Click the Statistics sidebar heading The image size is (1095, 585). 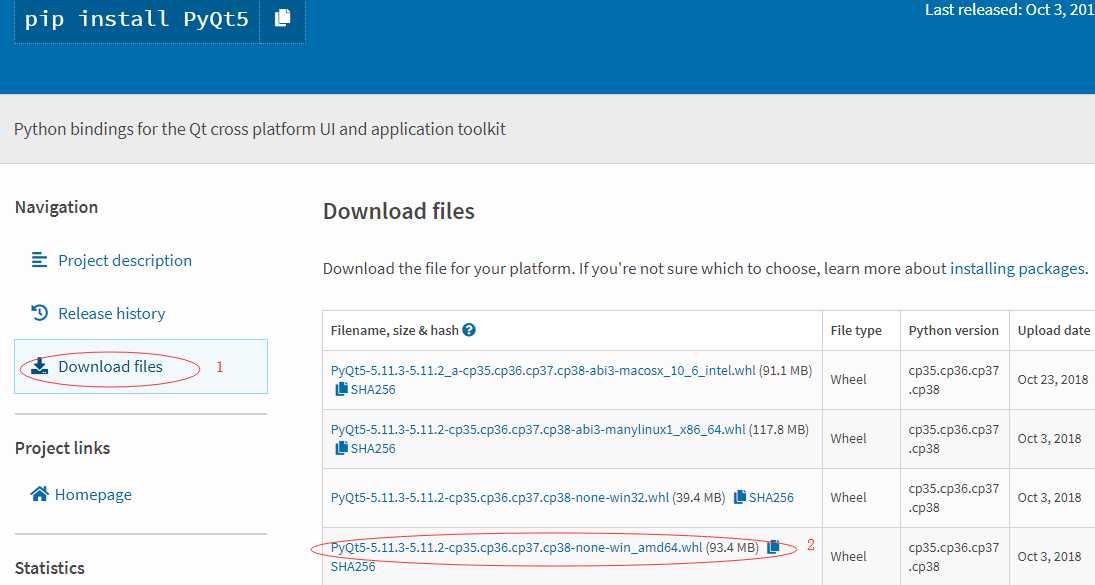(50, 568)
